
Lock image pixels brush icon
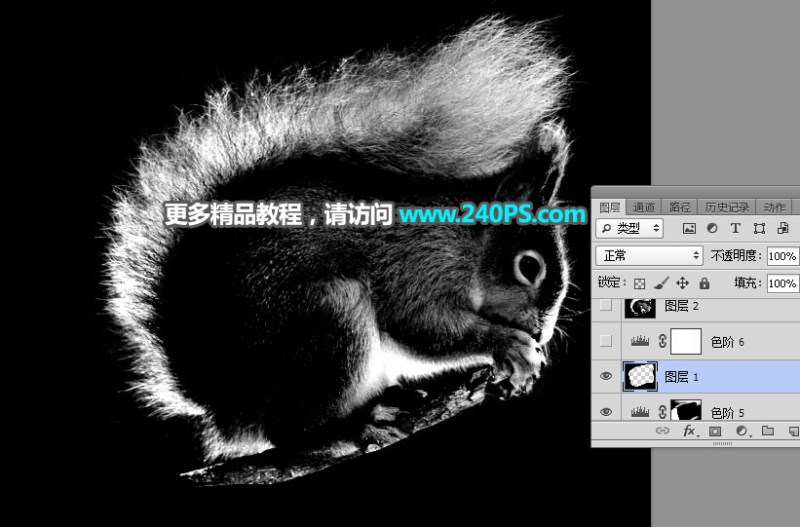[661, 283]
